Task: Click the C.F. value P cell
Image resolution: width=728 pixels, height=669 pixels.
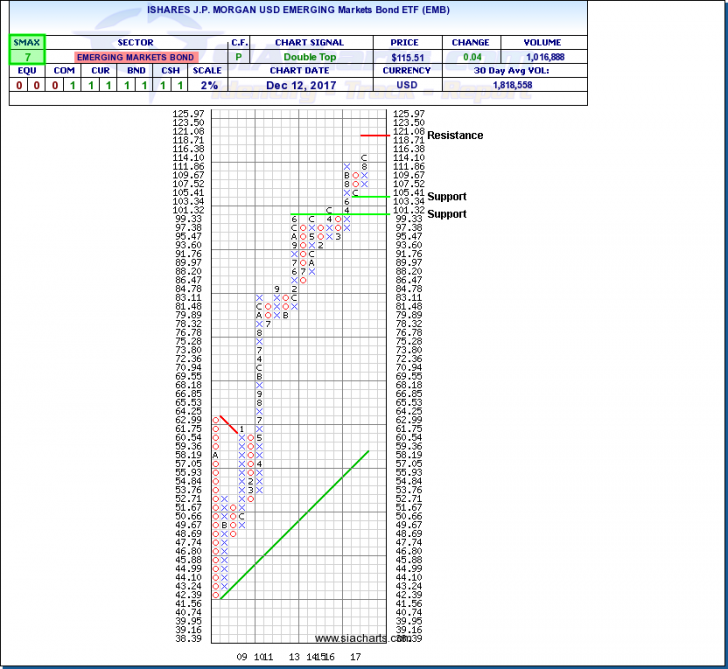Action: click(x=239, y=58)
